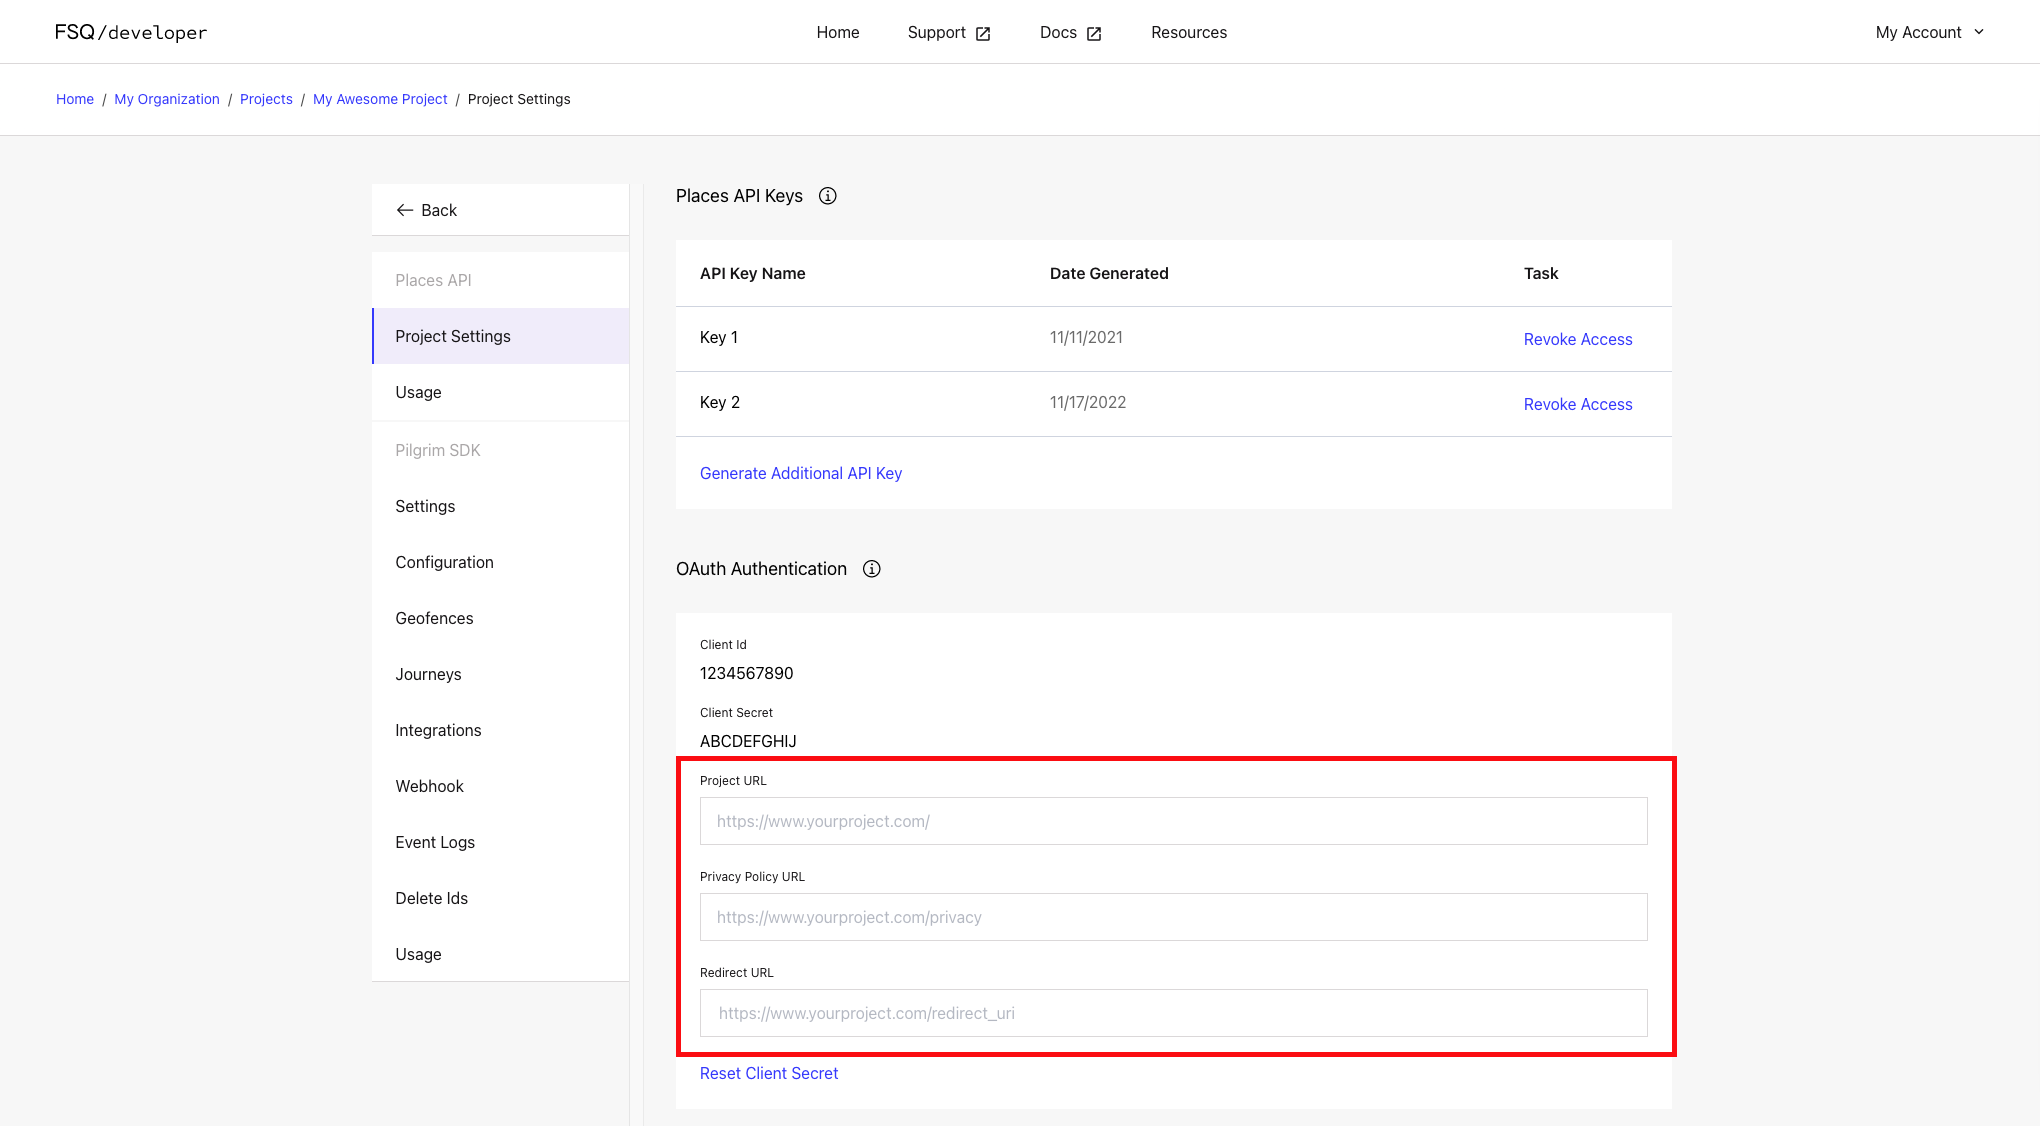The height and width of the screenshot is (1126, 2040).
Task: Focus the Project URL input field
Action: pyautogui.click(x=1172, y=821)
